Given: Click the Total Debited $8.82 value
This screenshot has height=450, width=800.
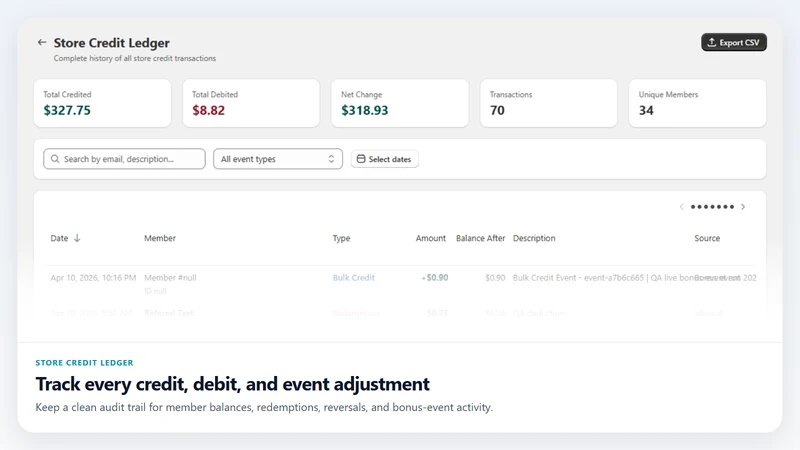Looking at the screenshot, I should click(209, 110).
